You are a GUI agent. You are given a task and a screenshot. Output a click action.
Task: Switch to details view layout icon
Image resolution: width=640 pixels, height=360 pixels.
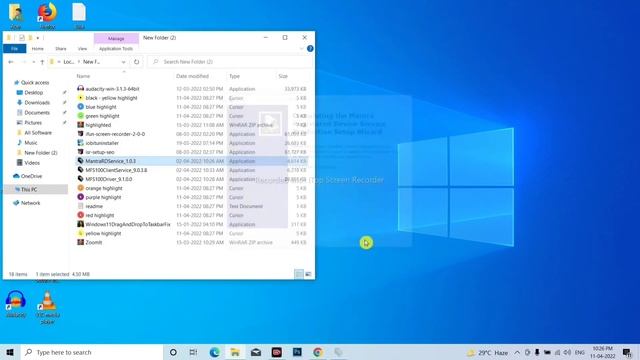click(x=299, y=274)
